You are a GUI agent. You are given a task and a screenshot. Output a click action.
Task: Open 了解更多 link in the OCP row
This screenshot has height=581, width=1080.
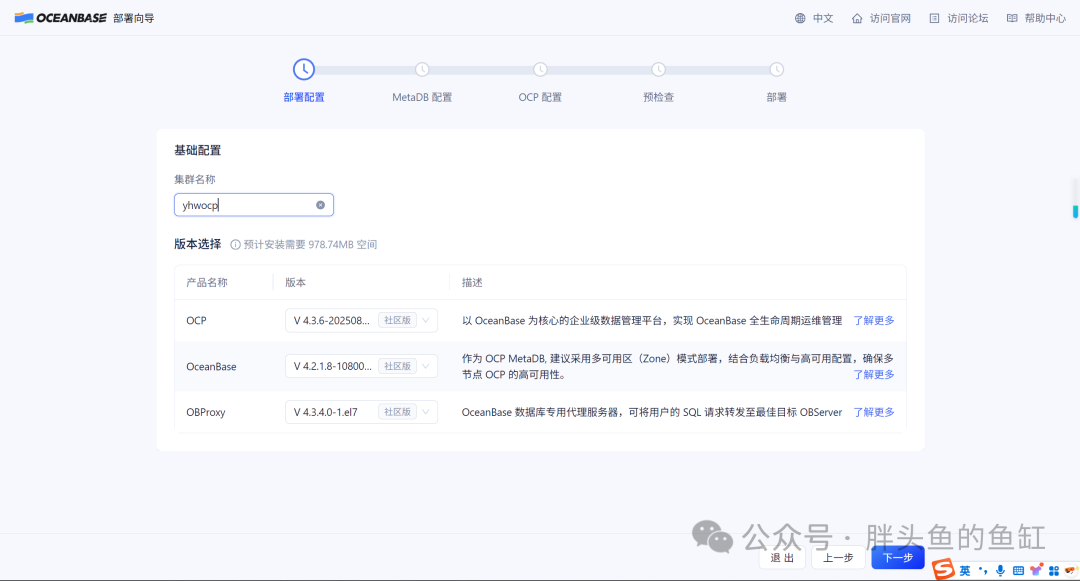pyautogui.click(x=873, y=320)
